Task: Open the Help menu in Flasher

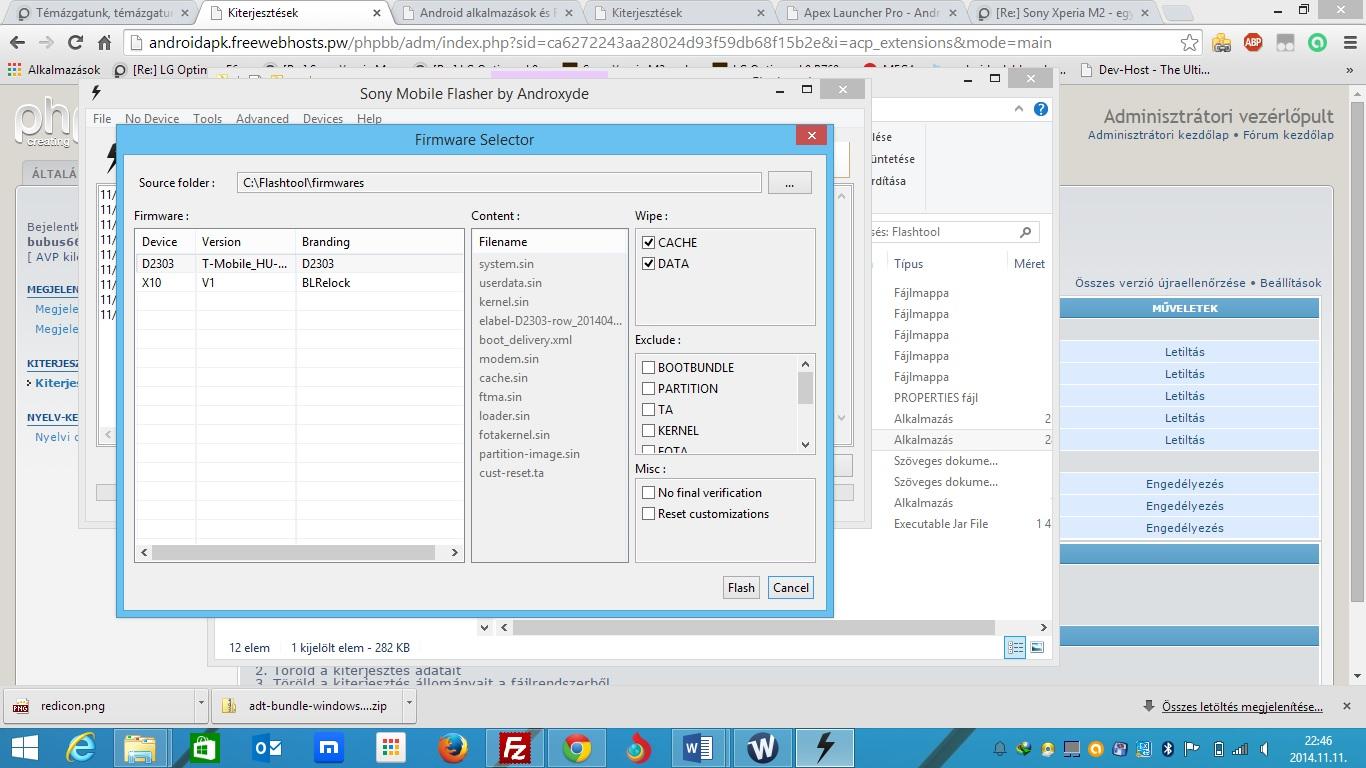Action: click(369, 118)
